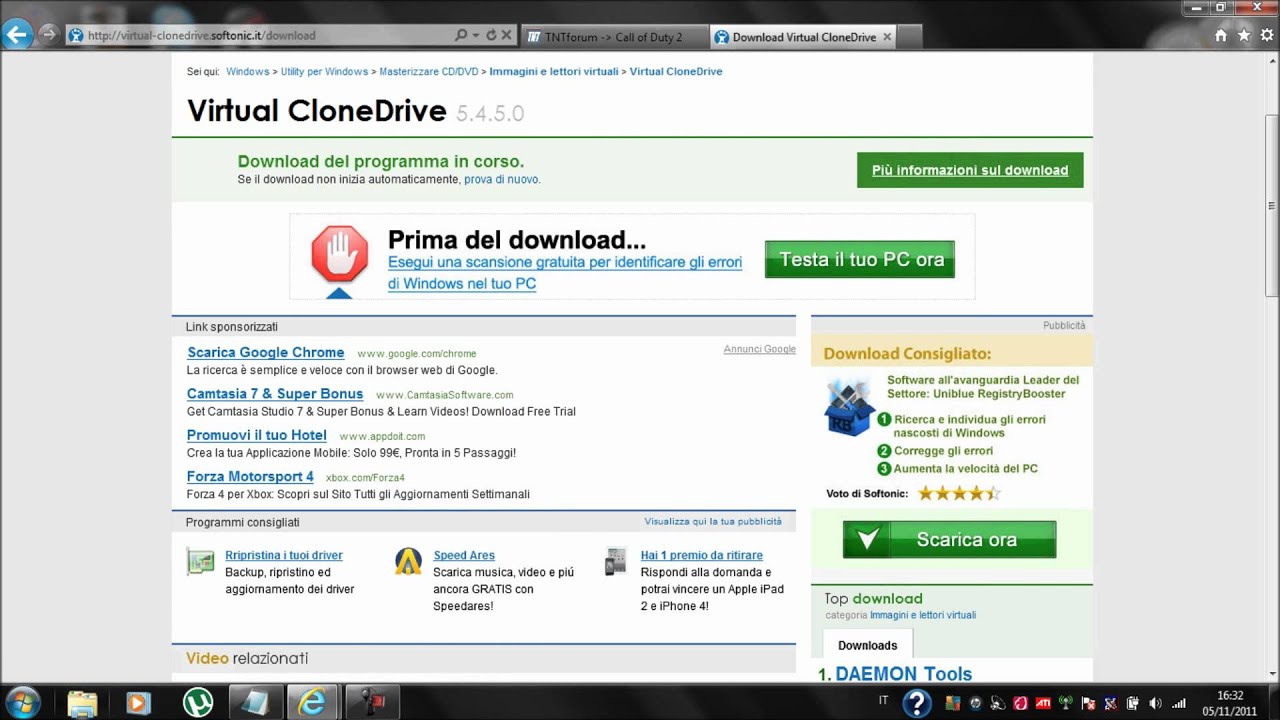Click the volume speaker tray icon
This screenshot has width=1280, height=720.
(x=1156, y=703)
